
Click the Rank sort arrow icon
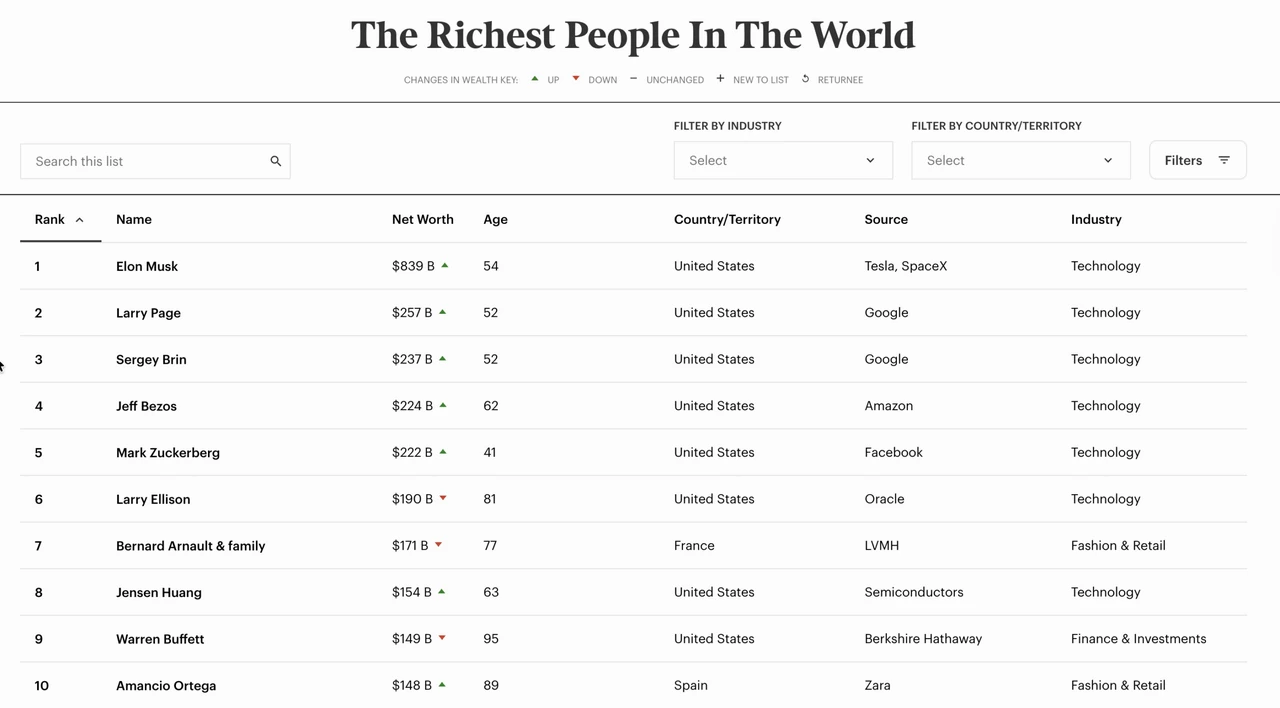[x=79, y=220]
